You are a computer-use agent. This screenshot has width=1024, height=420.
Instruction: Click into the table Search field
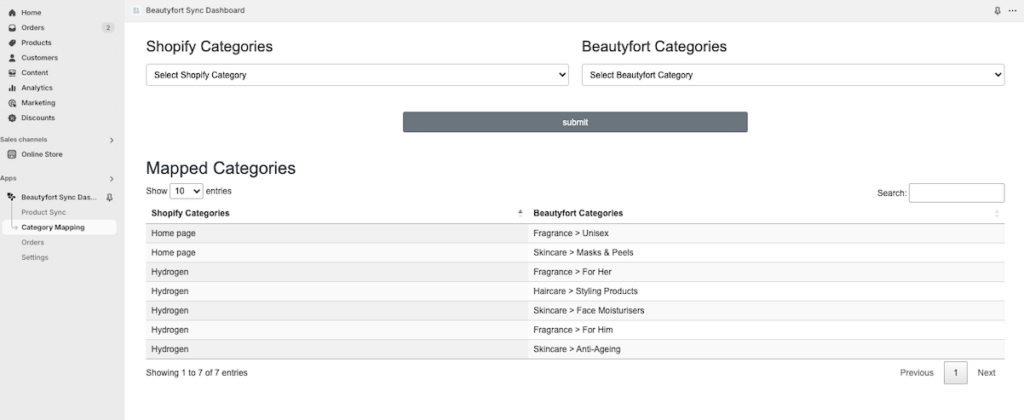pyautogui.click(x=956, y=193)
